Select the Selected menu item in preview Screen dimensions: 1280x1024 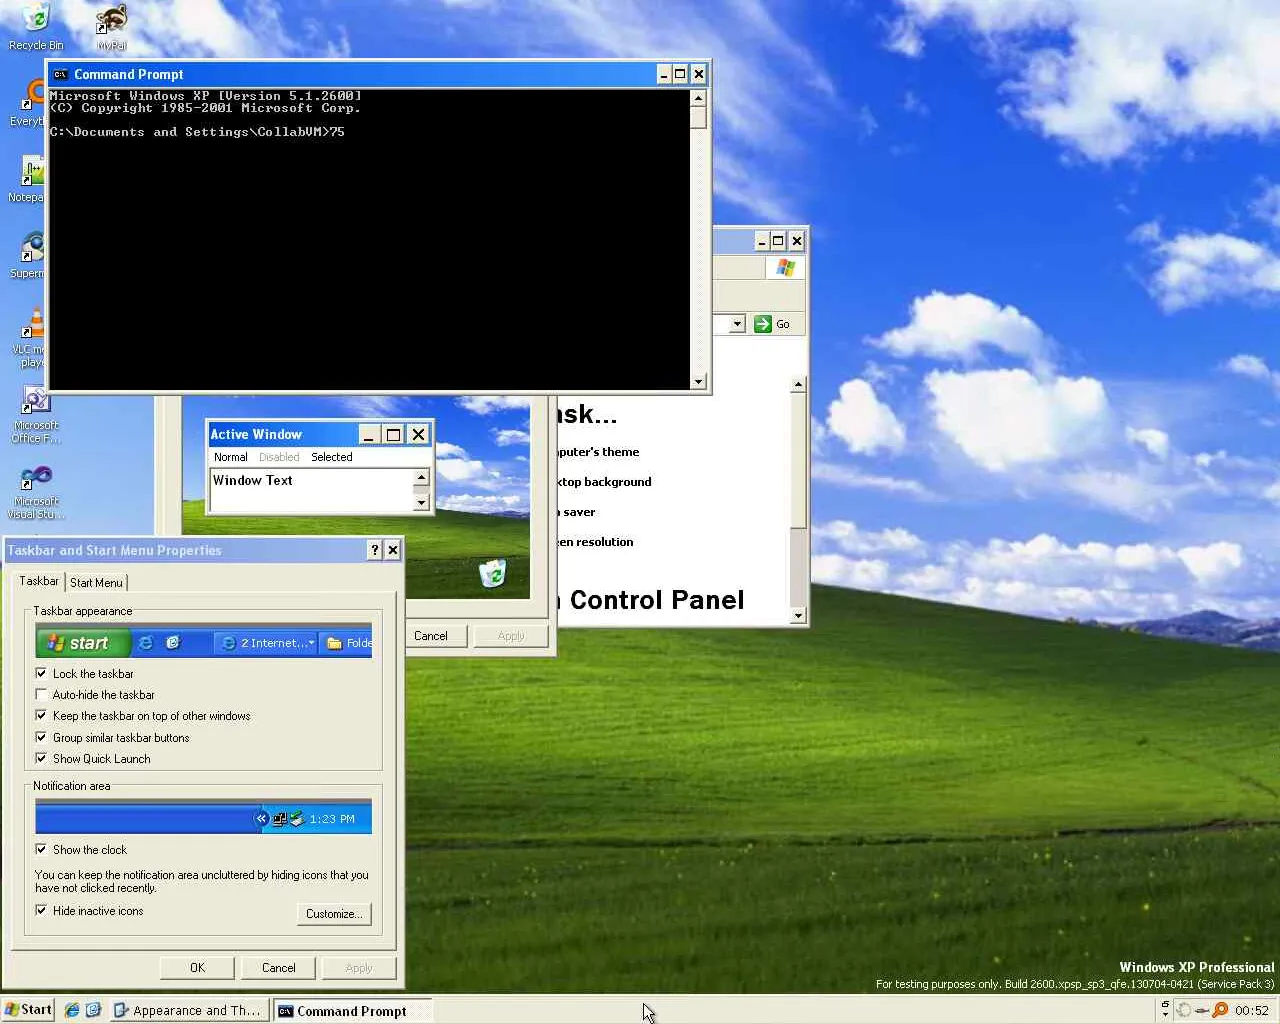tap(331, 457)
